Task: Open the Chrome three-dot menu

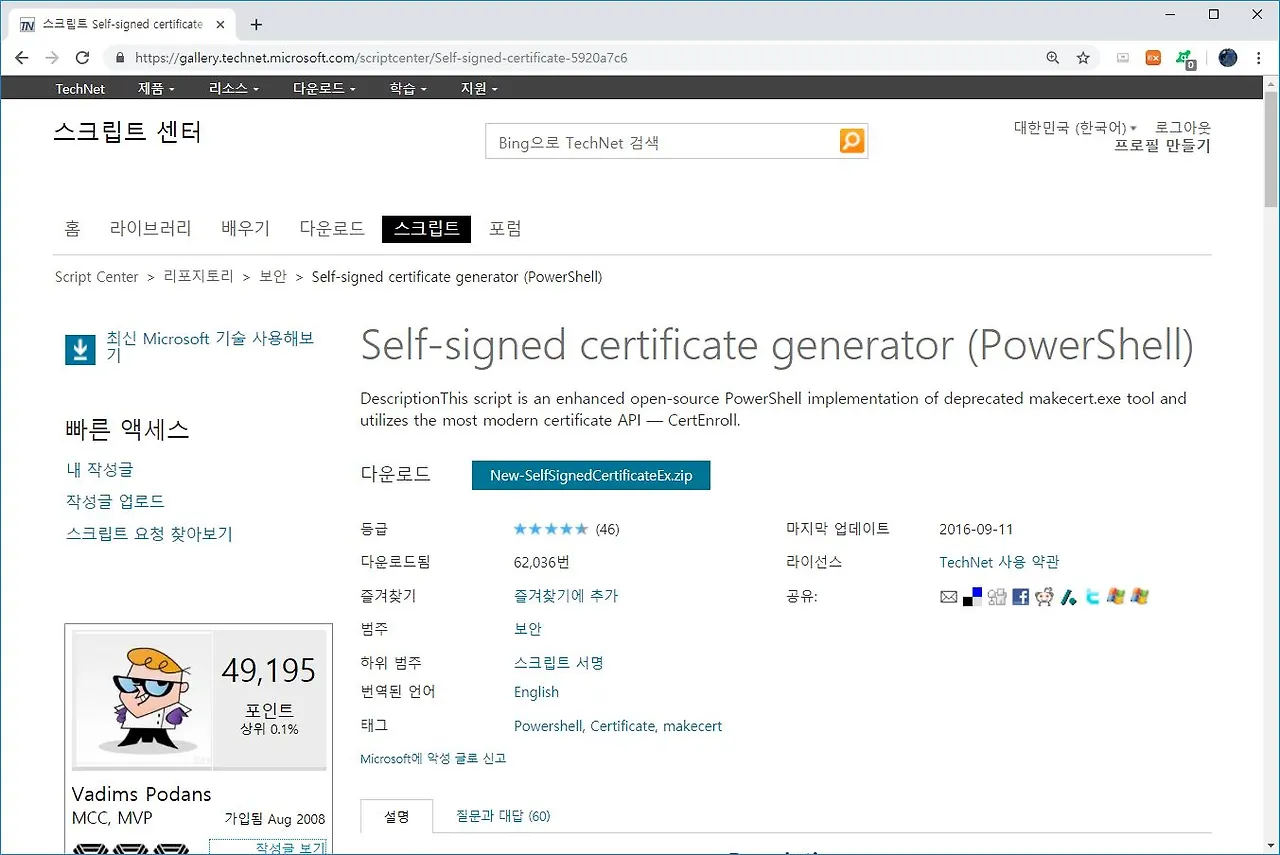Action: coord(1259,58)
